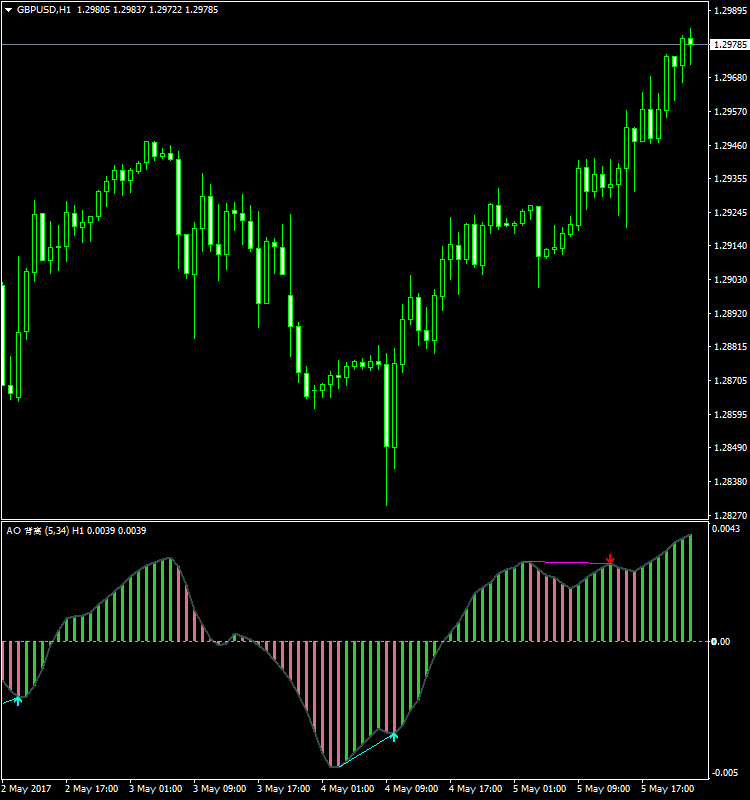
Task: Click the cyan up arrow near 4 May 09:00
Action: [394, 736]
